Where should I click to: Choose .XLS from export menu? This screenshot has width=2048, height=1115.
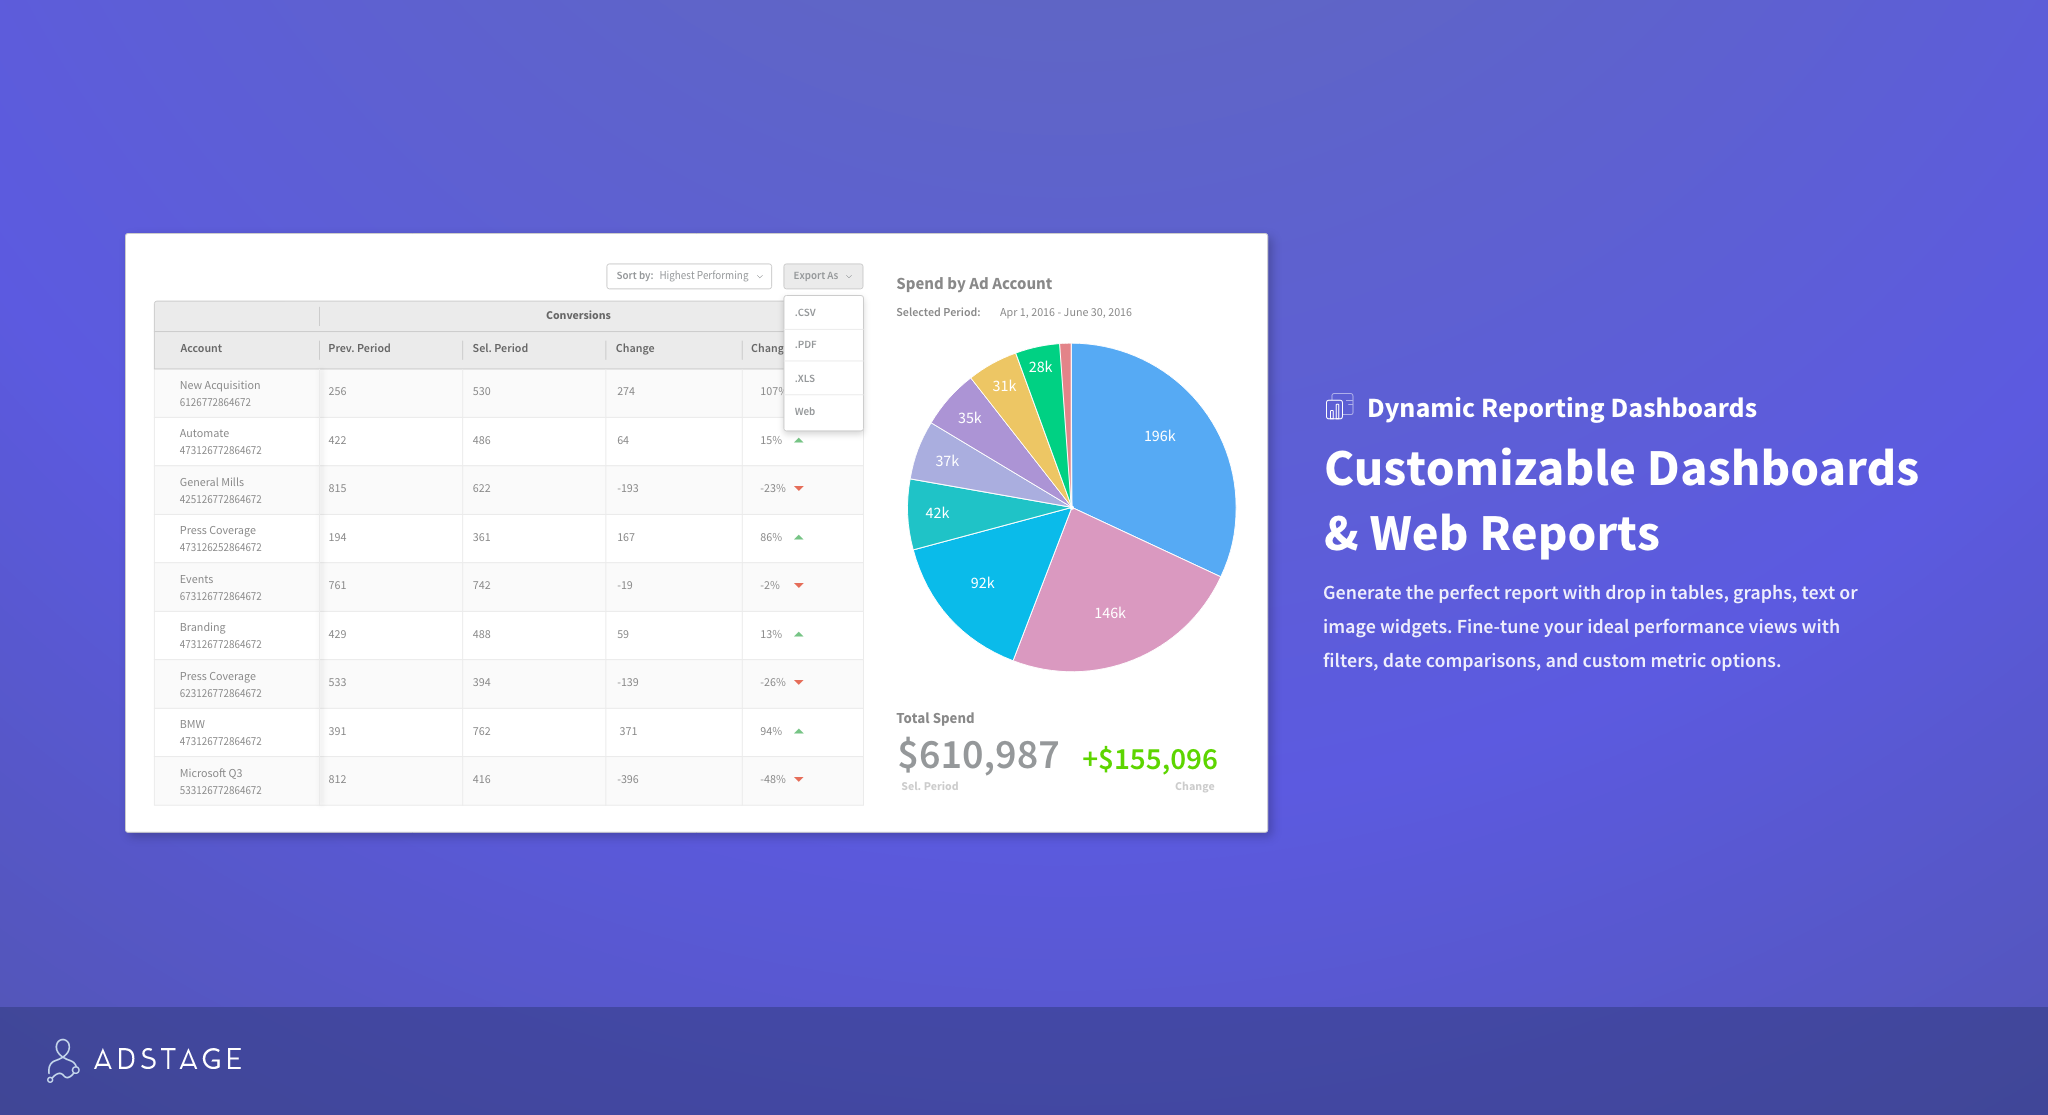click(806, 379)
